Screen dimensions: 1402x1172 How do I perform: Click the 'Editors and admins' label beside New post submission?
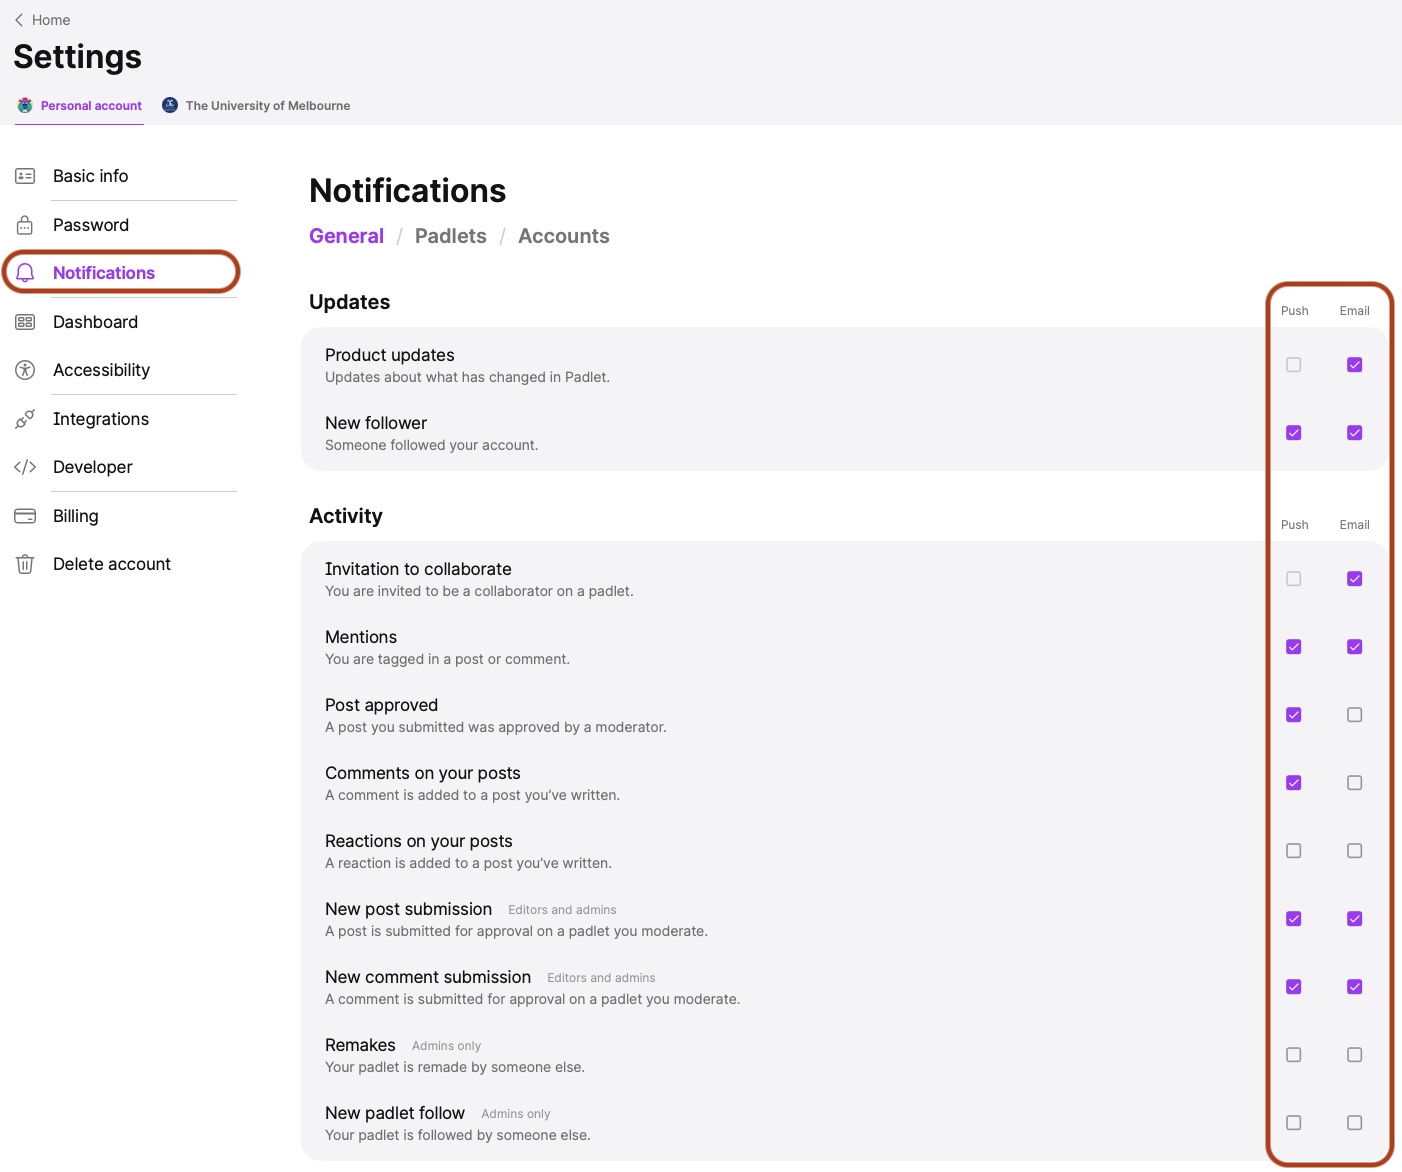[562, 910]
